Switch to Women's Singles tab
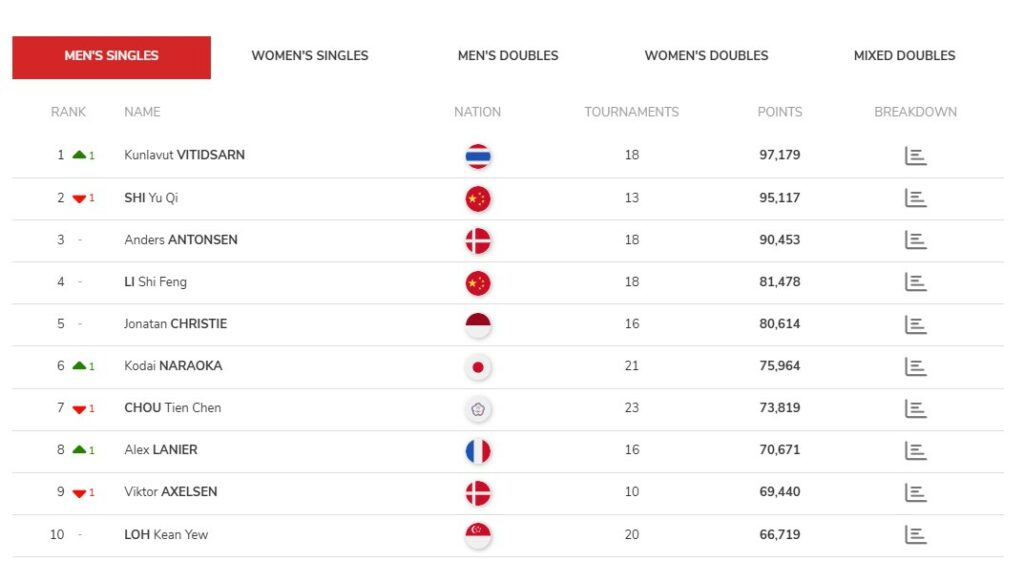 coord(310,56)
